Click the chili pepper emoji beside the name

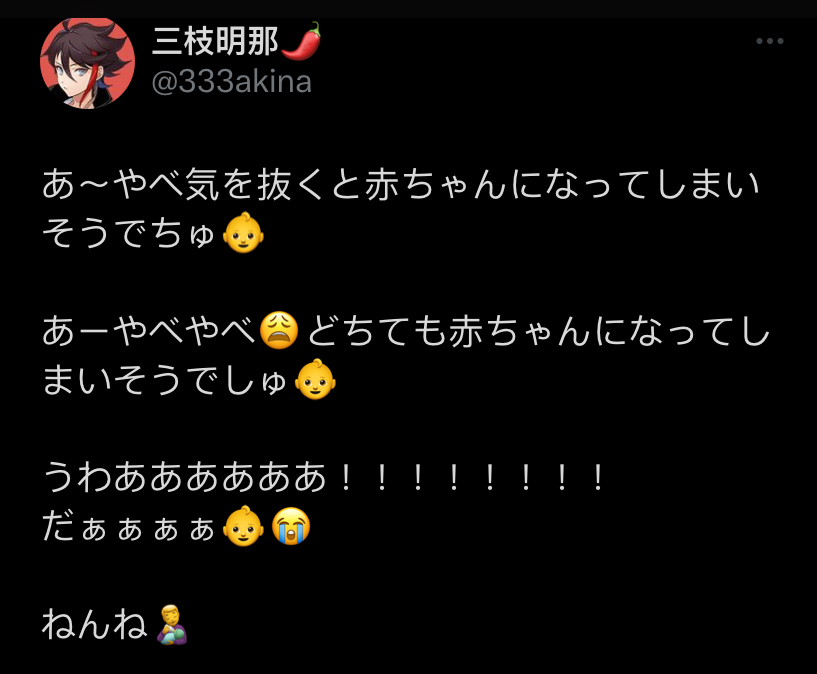coord(301,41)
